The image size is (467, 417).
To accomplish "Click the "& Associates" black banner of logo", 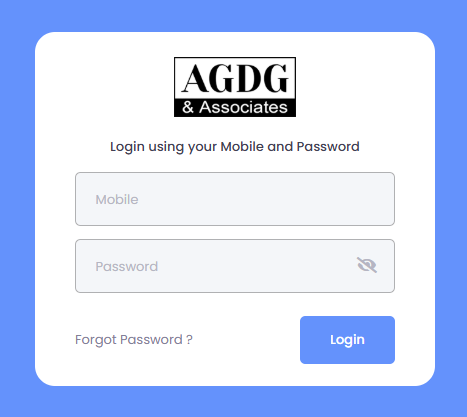I will (x=235, y=107).
